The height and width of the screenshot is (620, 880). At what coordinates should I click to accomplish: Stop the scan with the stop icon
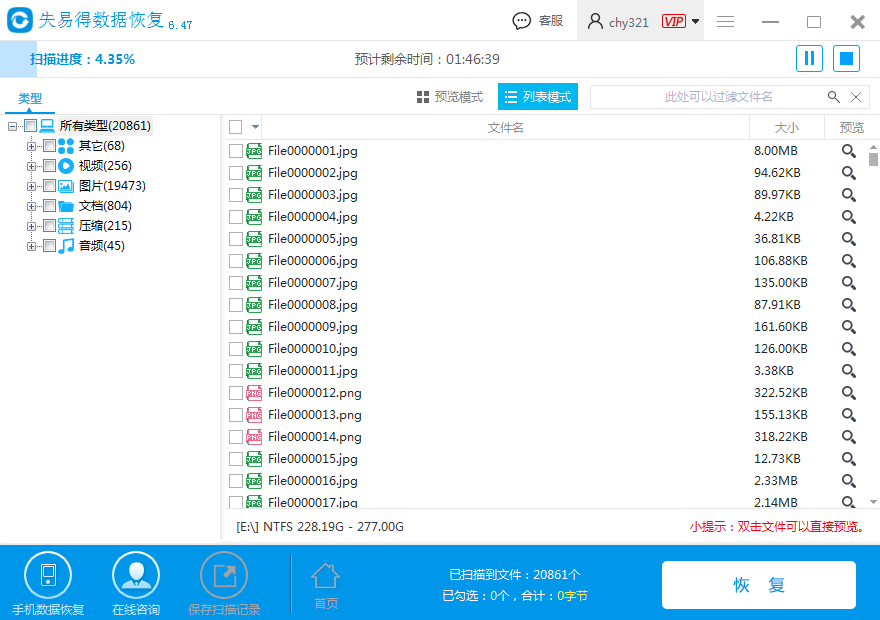[845, 58]
